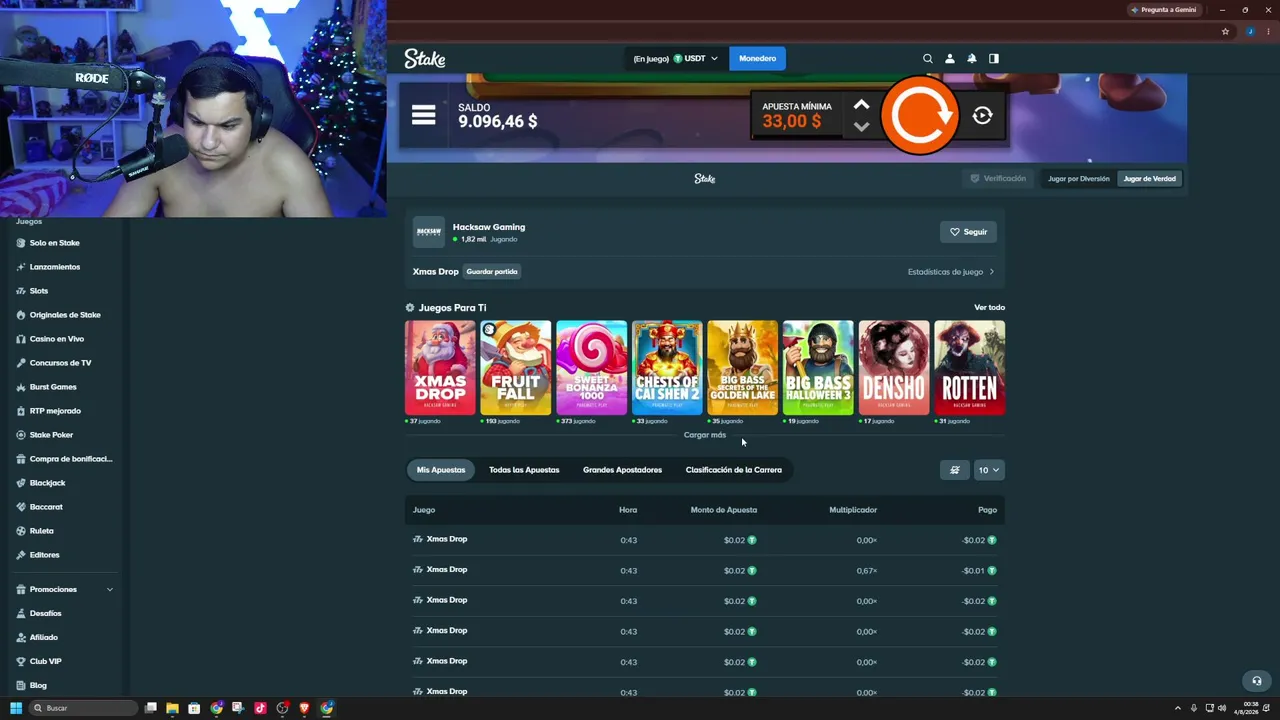Screen dimensions: 1280x720
Task: Click Cargar más to load more games
Action: (x=705, y=436)
